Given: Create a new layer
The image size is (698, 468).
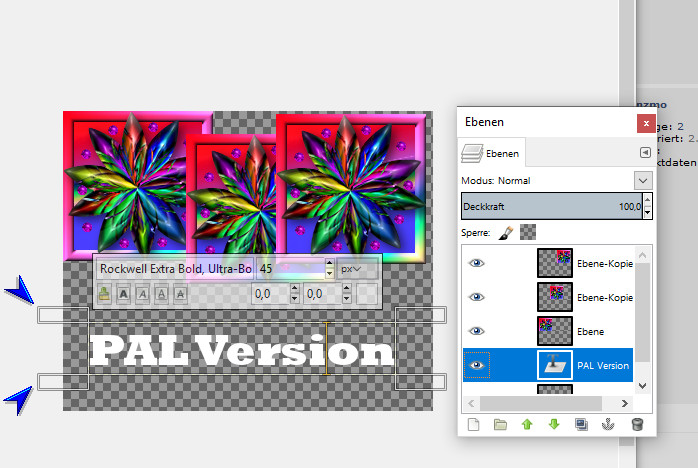Looking at the screenshot, I should [474, 424].
